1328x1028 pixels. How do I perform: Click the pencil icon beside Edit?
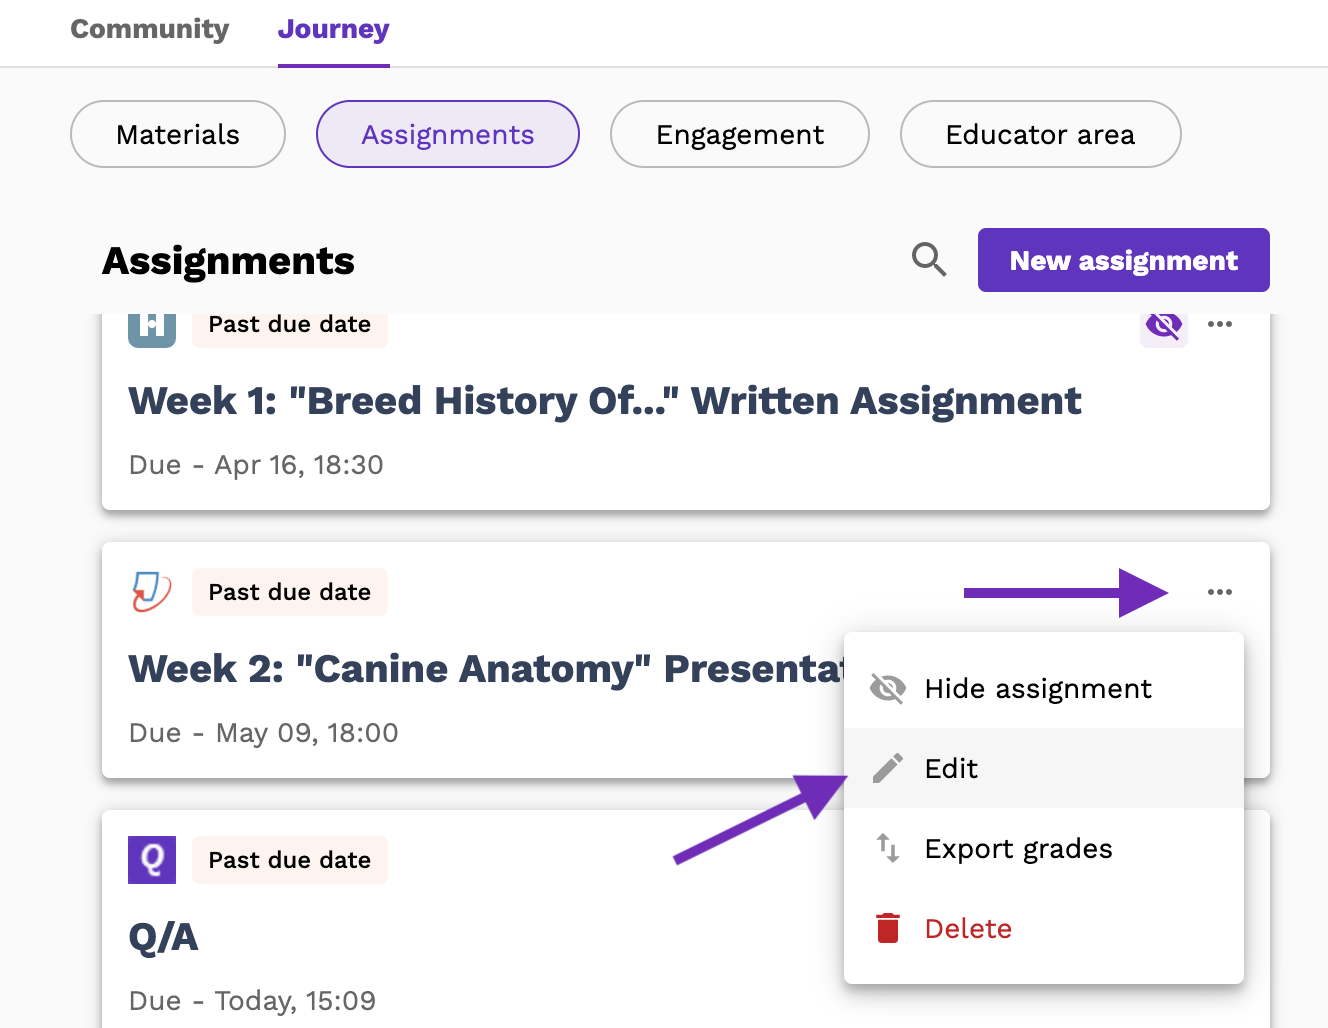888,768
